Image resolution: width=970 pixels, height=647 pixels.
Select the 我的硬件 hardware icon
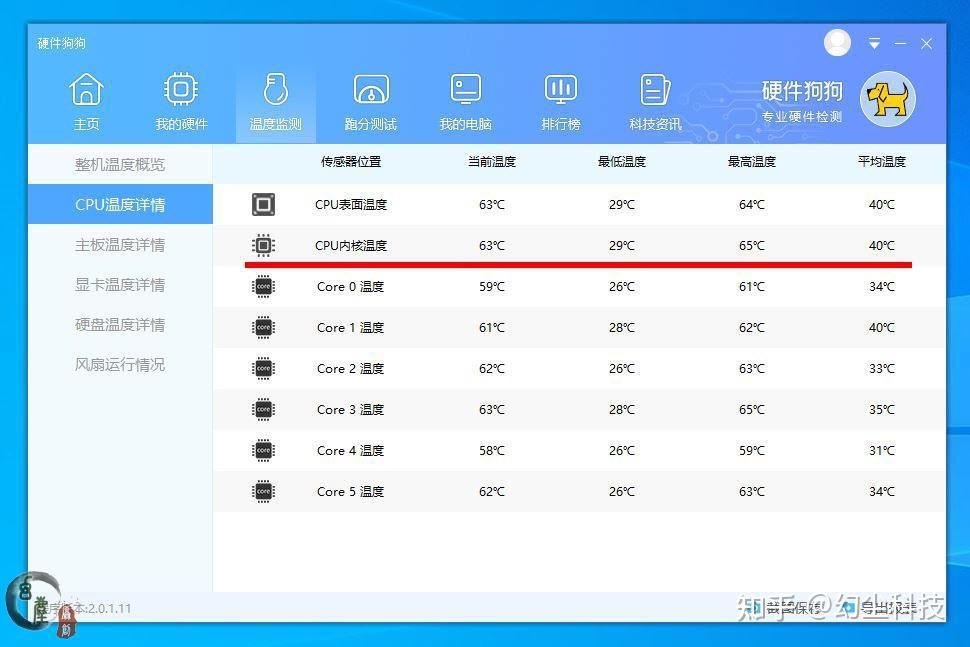(x=180, y=100)
